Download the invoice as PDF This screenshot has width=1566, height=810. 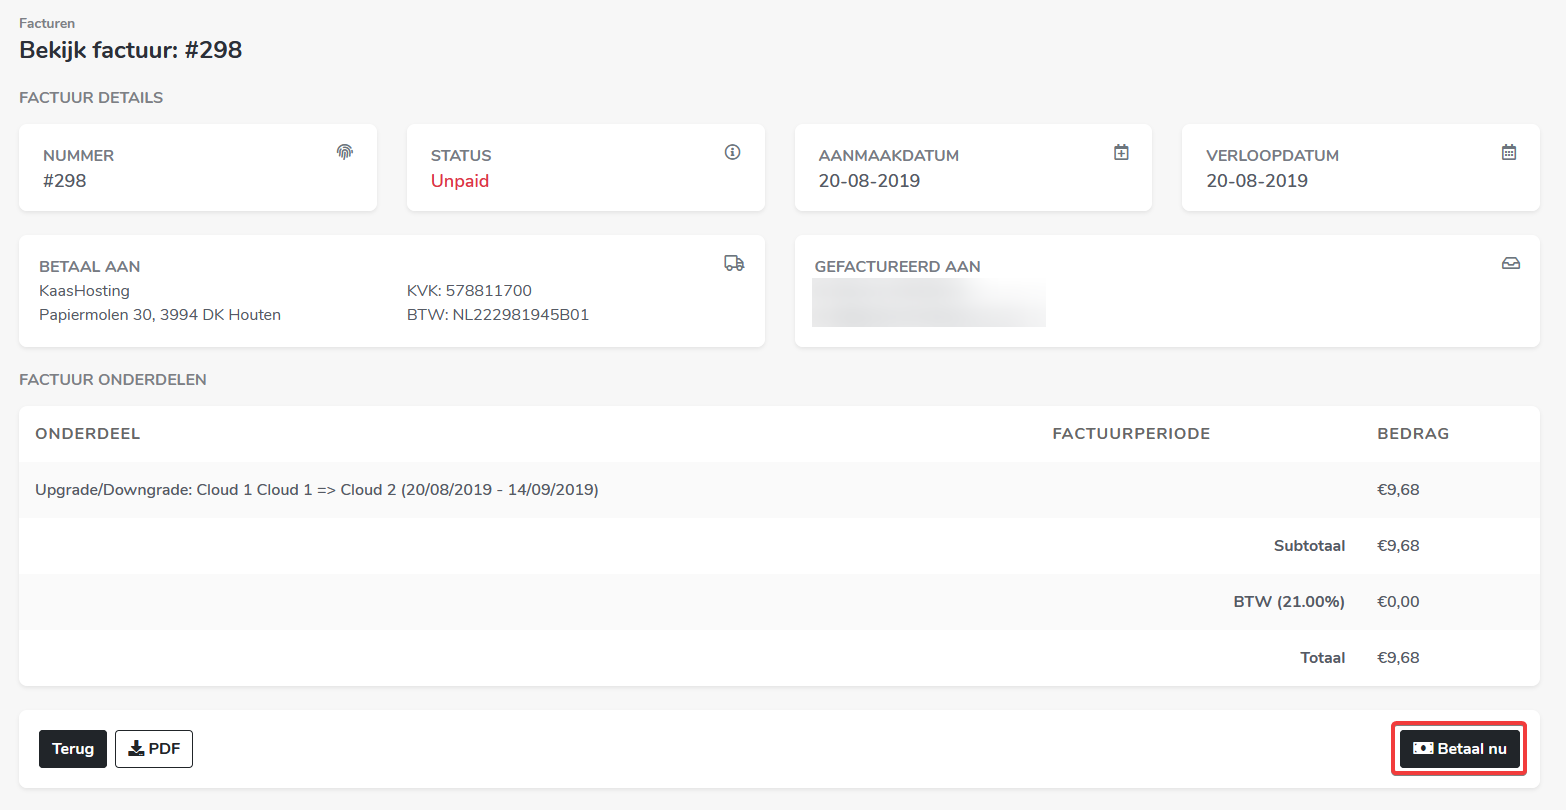(154, 749)
